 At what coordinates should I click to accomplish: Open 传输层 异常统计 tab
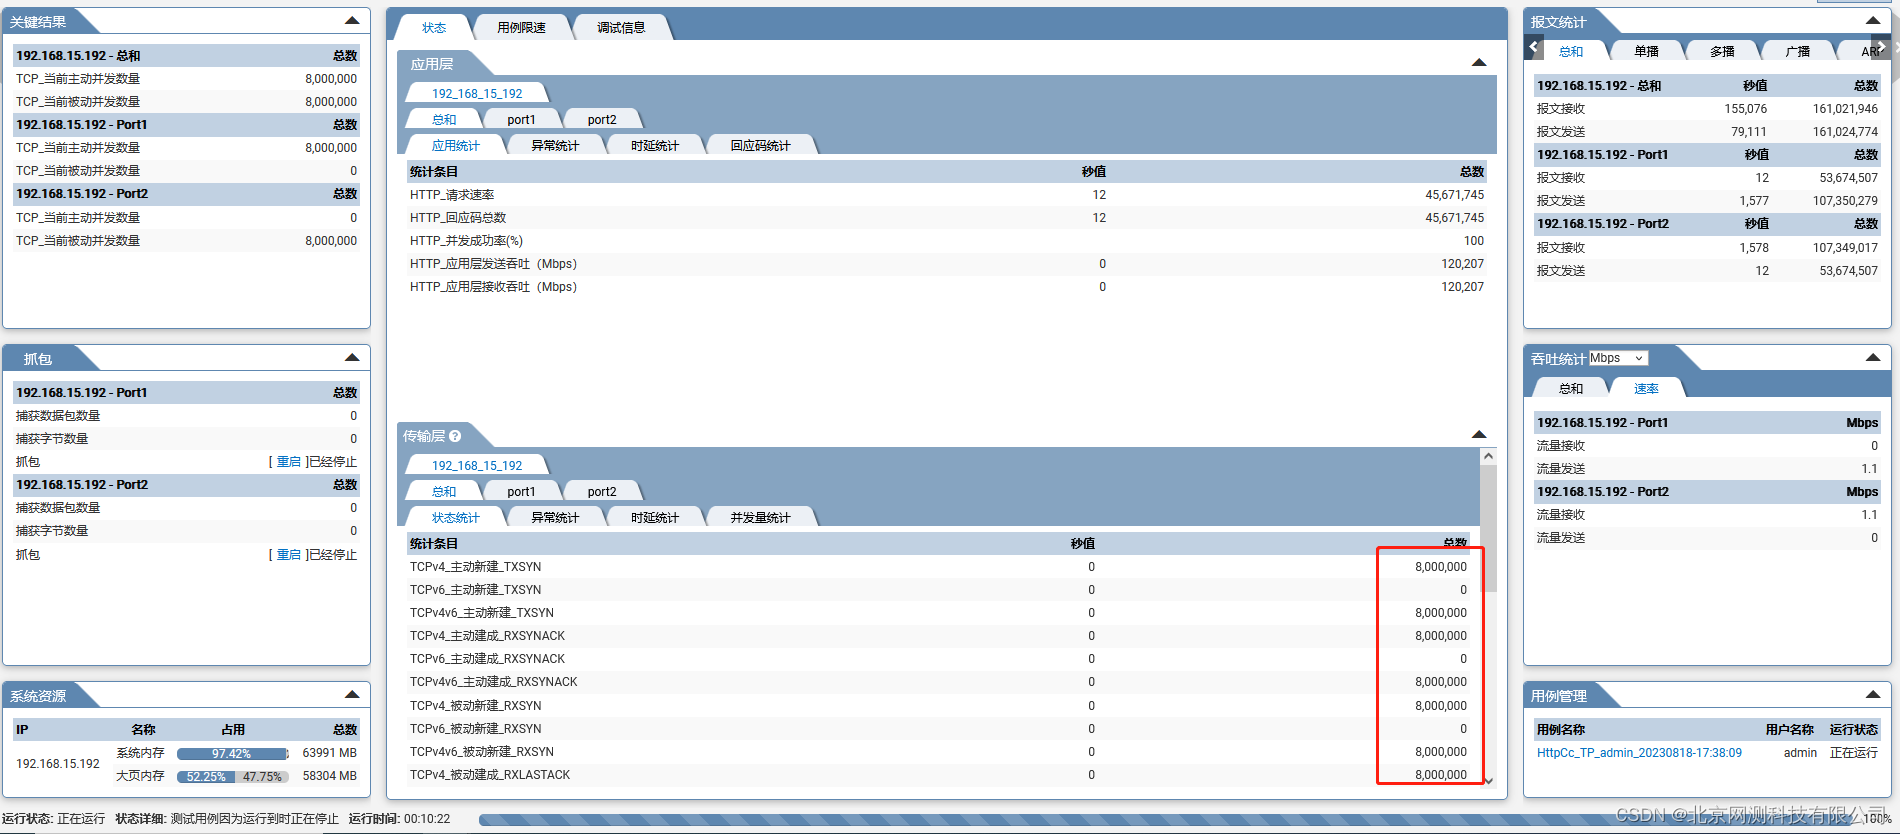(x=555, y=518)
